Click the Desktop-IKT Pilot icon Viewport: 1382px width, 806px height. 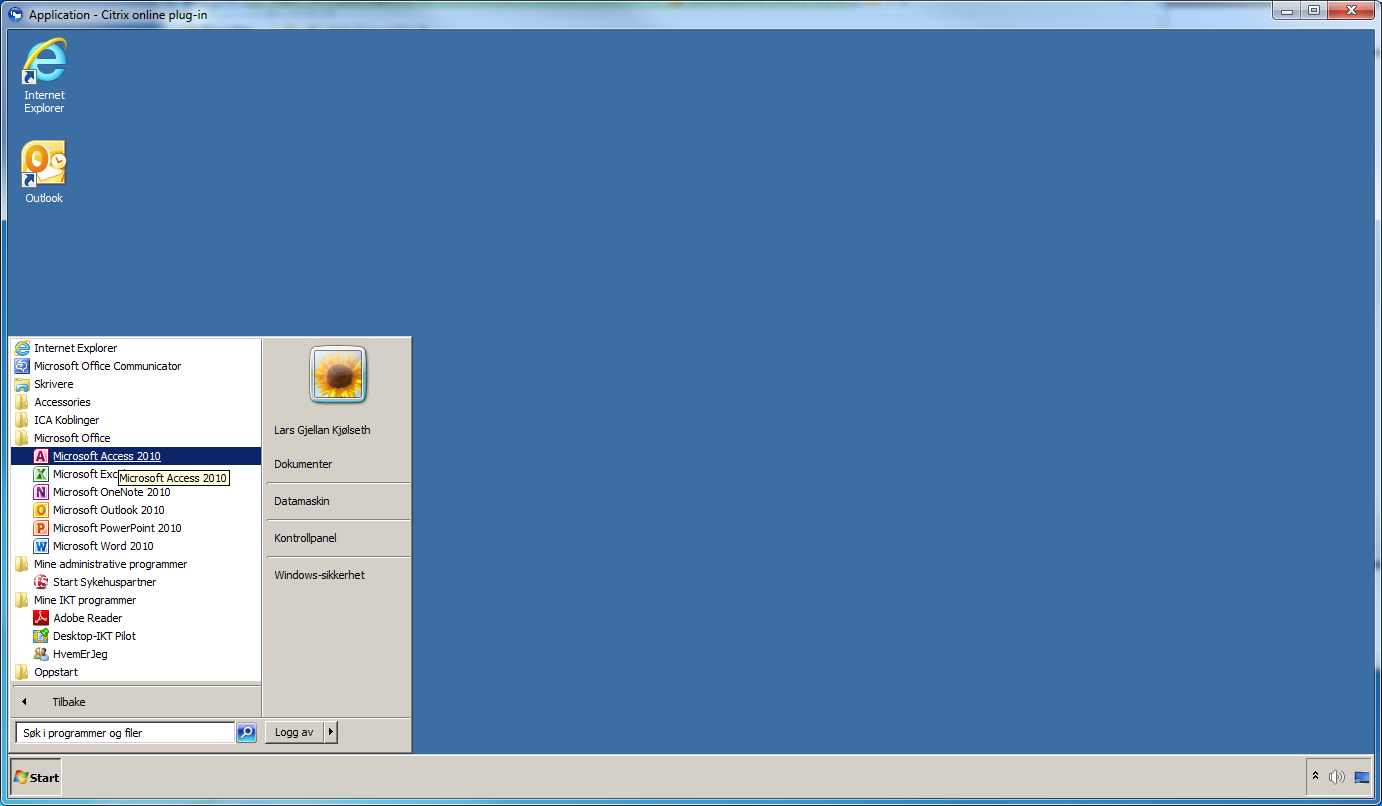(41, 636)
